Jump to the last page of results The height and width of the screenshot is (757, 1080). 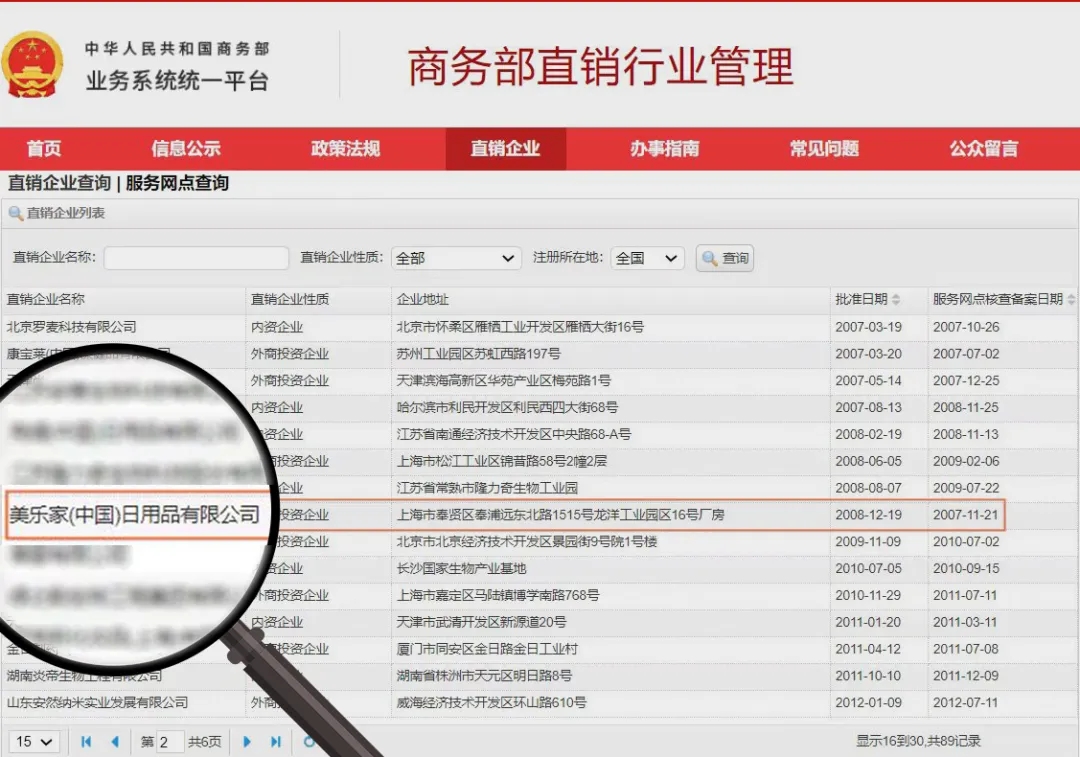click(x=275, y=742)
